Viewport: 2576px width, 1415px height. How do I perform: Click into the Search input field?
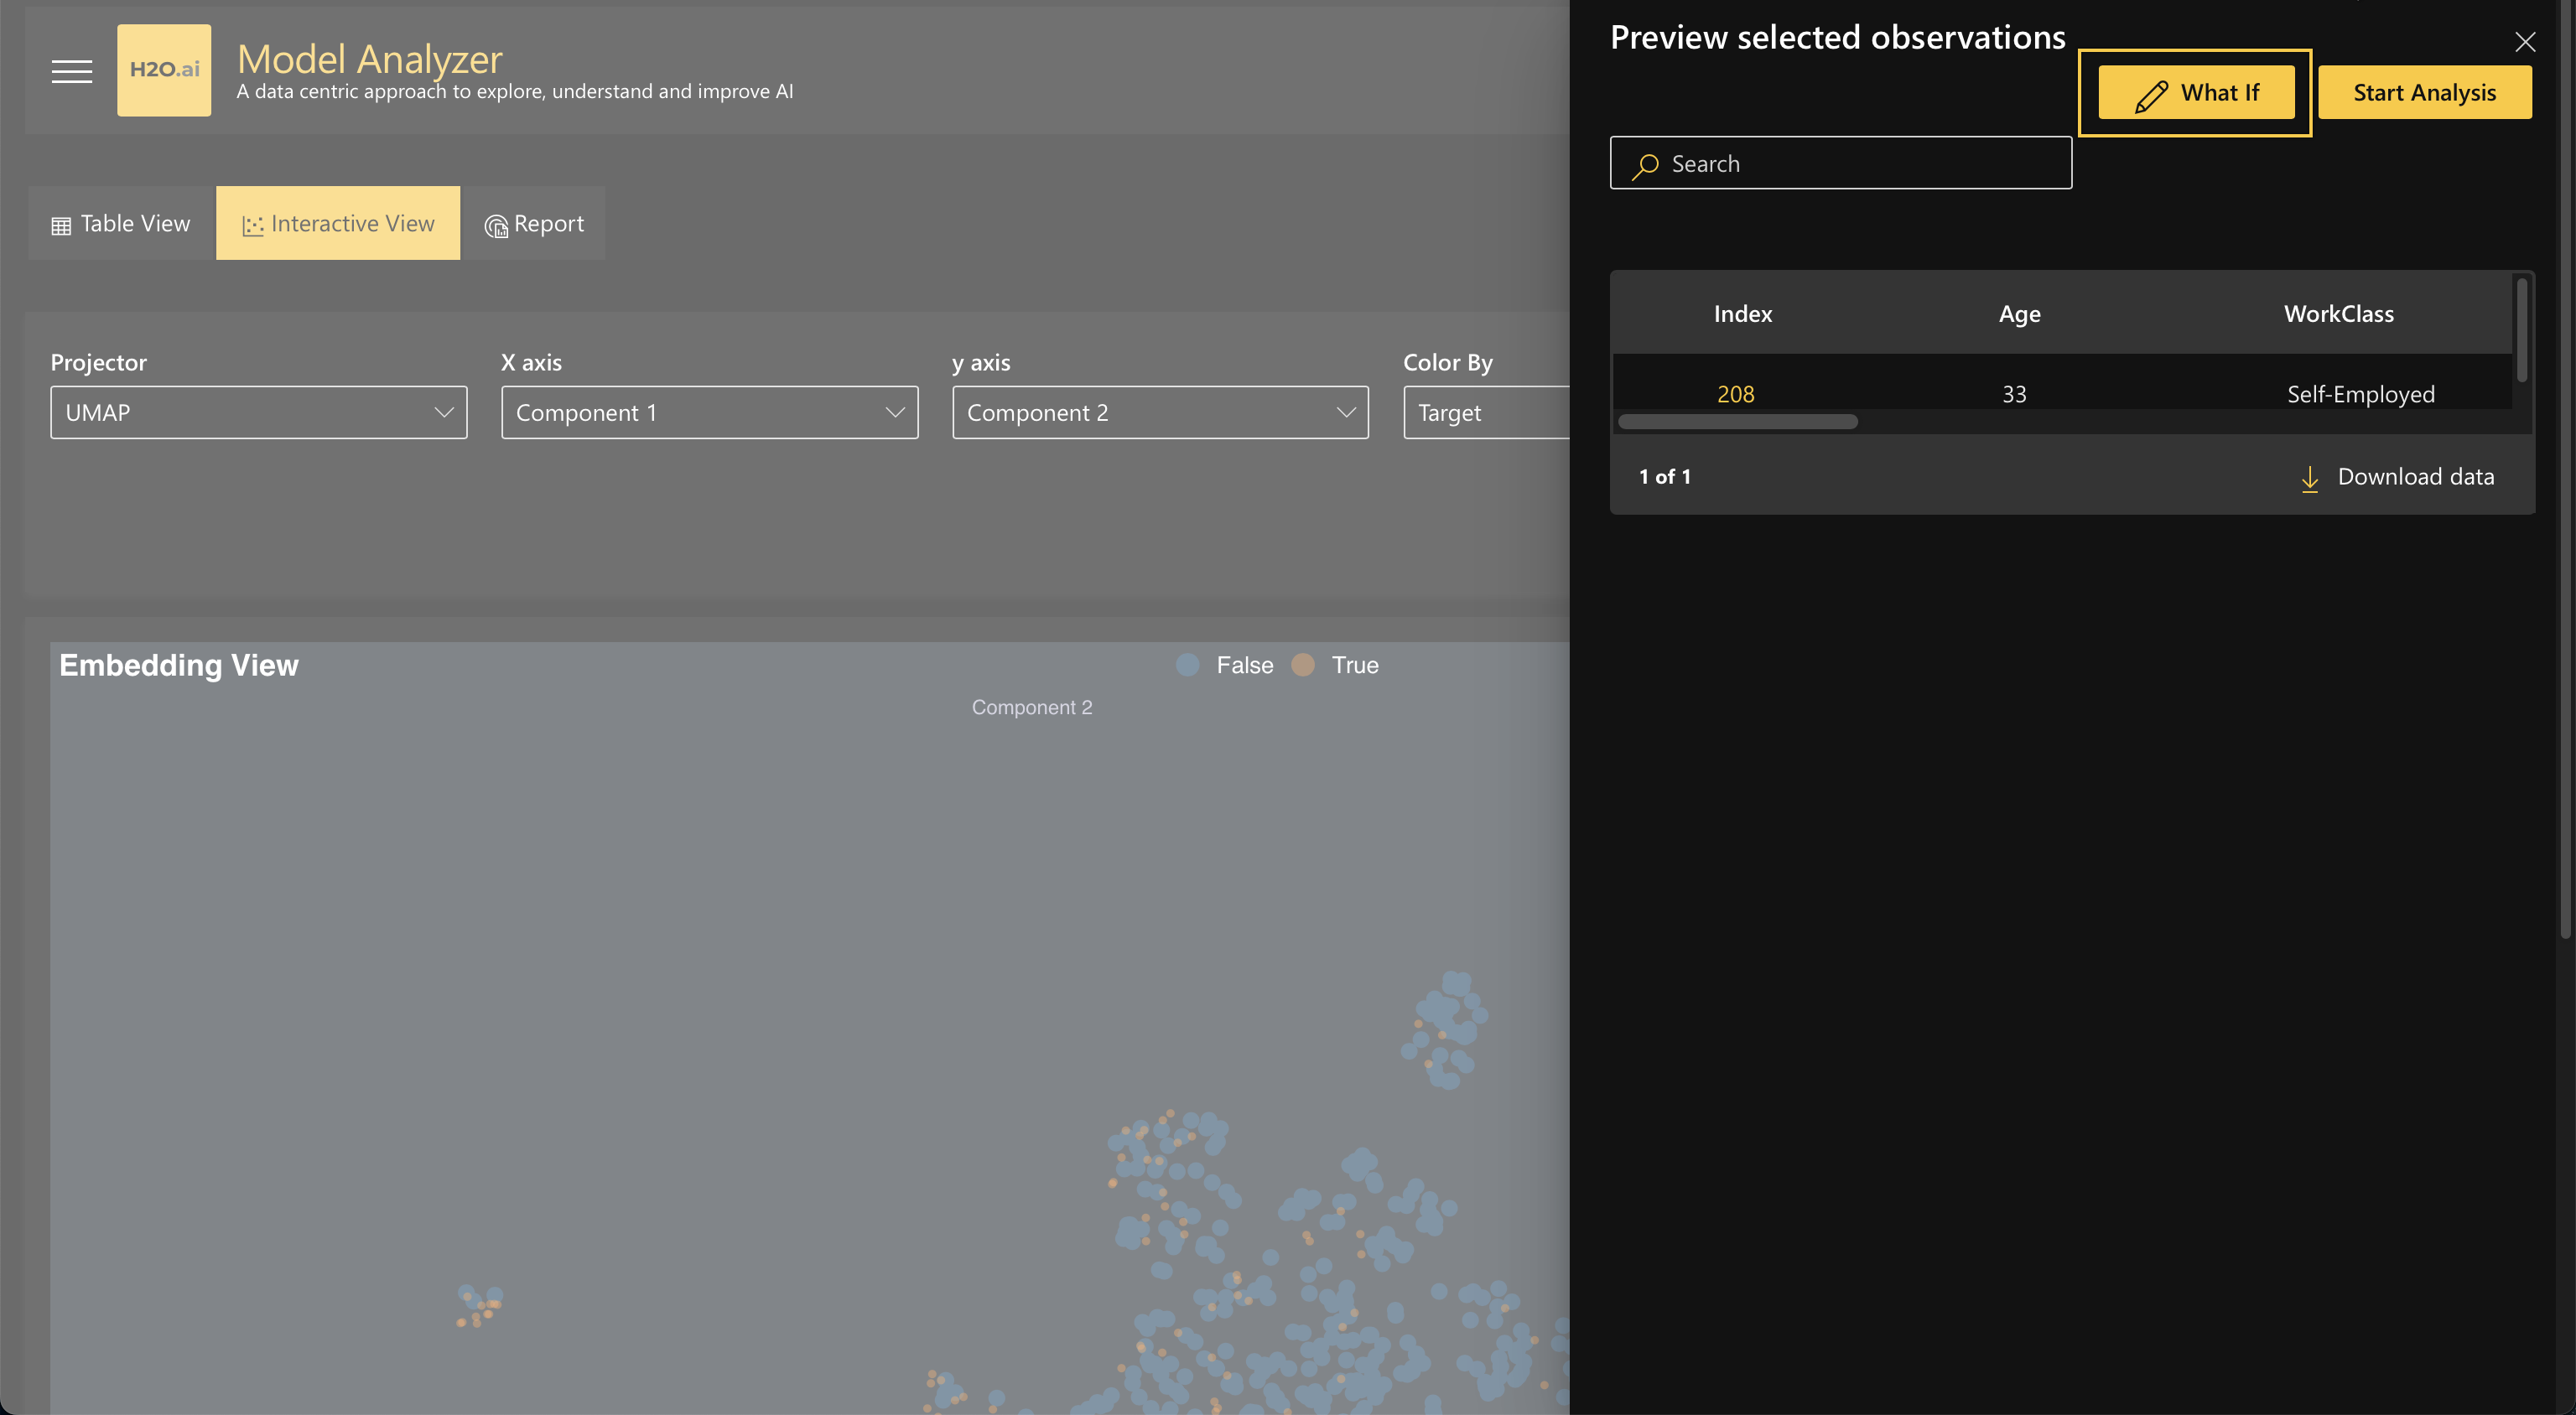tap(1860, 163)
